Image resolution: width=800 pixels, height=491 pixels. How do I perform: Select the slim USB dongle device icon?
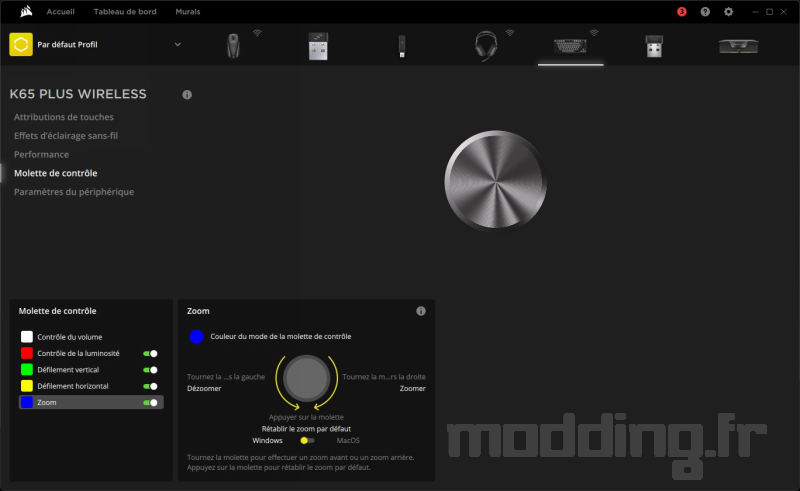point(402,46)
